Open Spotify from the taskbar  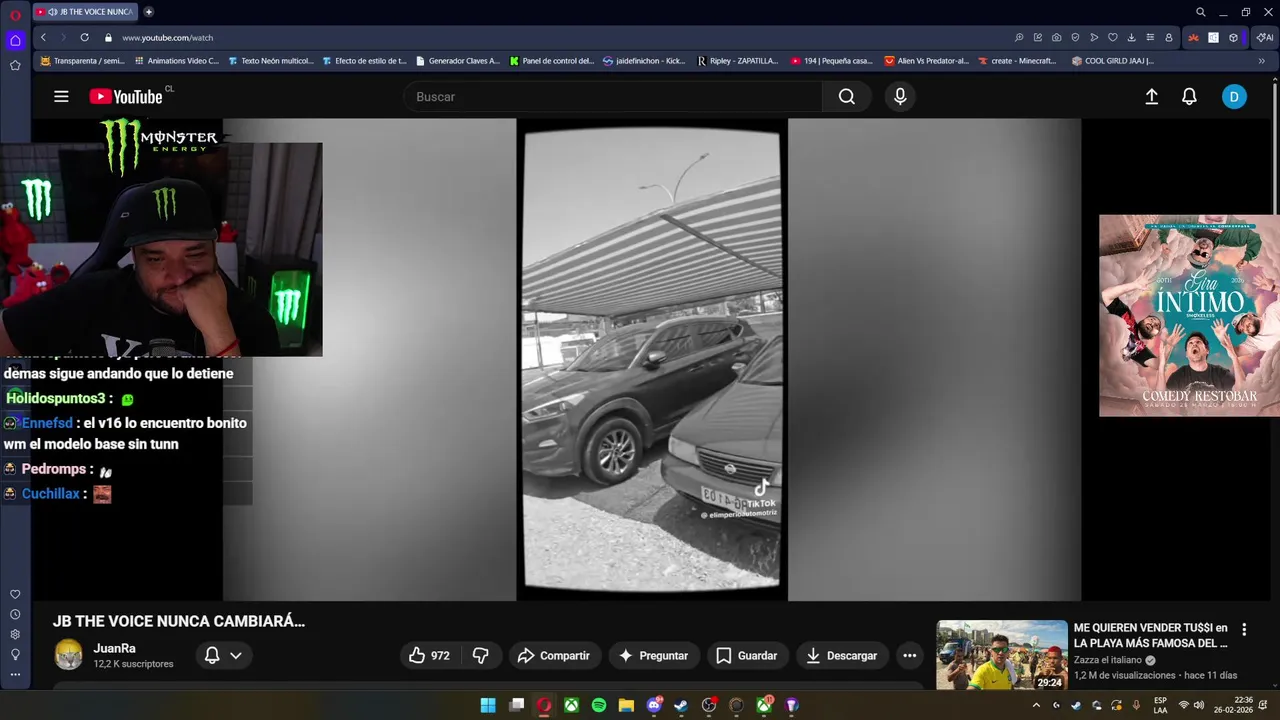(x=599, y=705)
